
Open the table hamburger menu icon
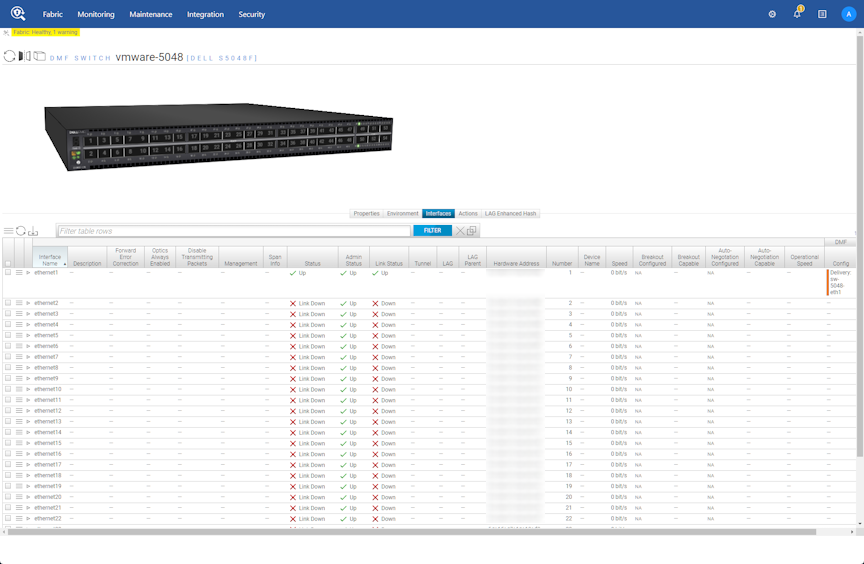[x=8, y=231]
